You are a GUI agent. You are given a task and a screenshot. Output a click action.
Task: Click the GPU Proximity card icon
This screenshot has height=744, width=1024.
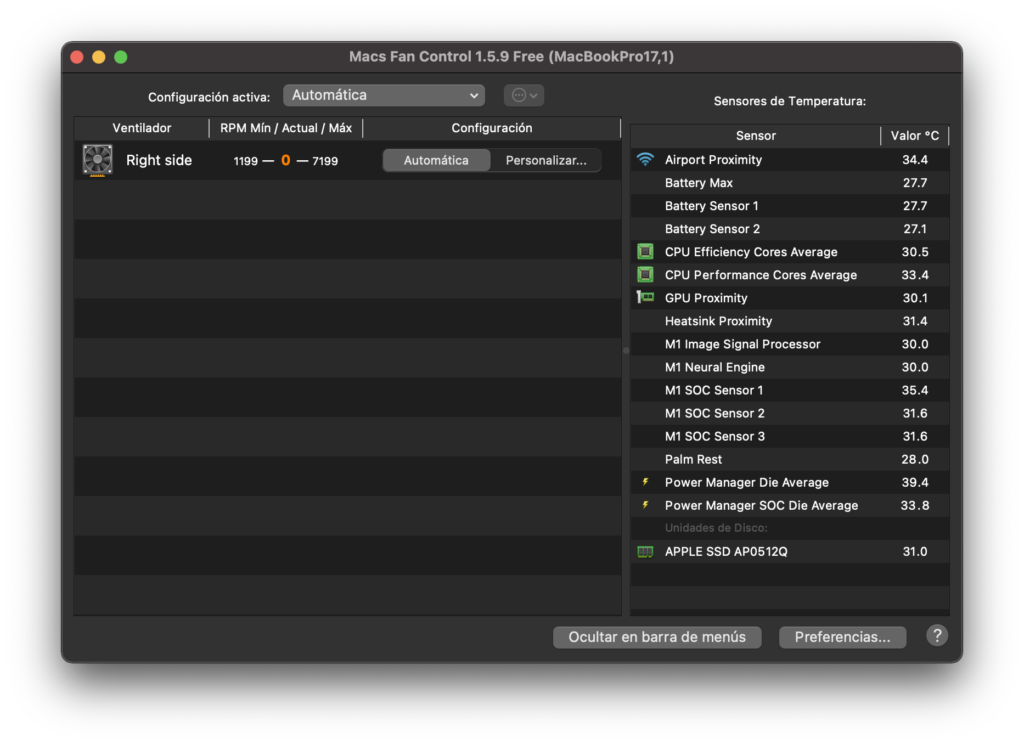[645, 298]
